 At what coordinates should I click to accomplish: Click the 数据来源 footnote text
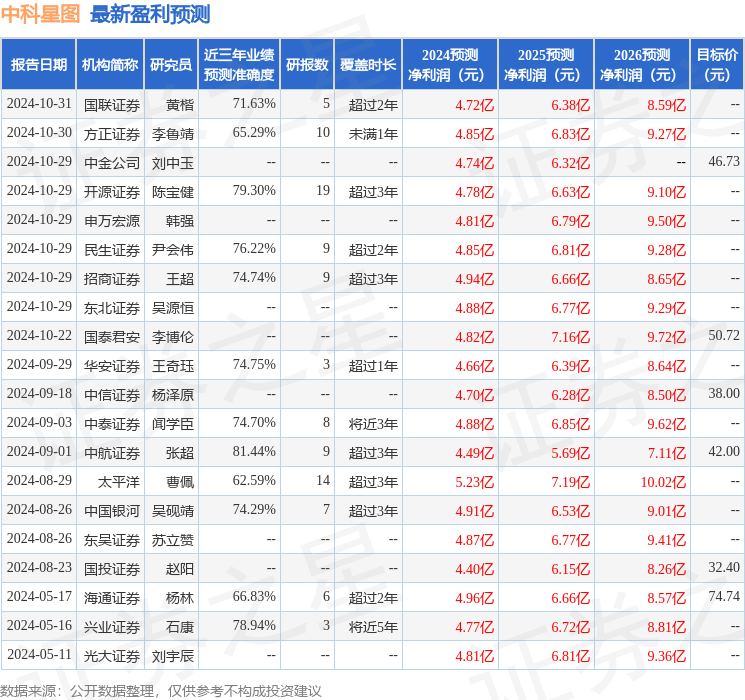(161, 690)
